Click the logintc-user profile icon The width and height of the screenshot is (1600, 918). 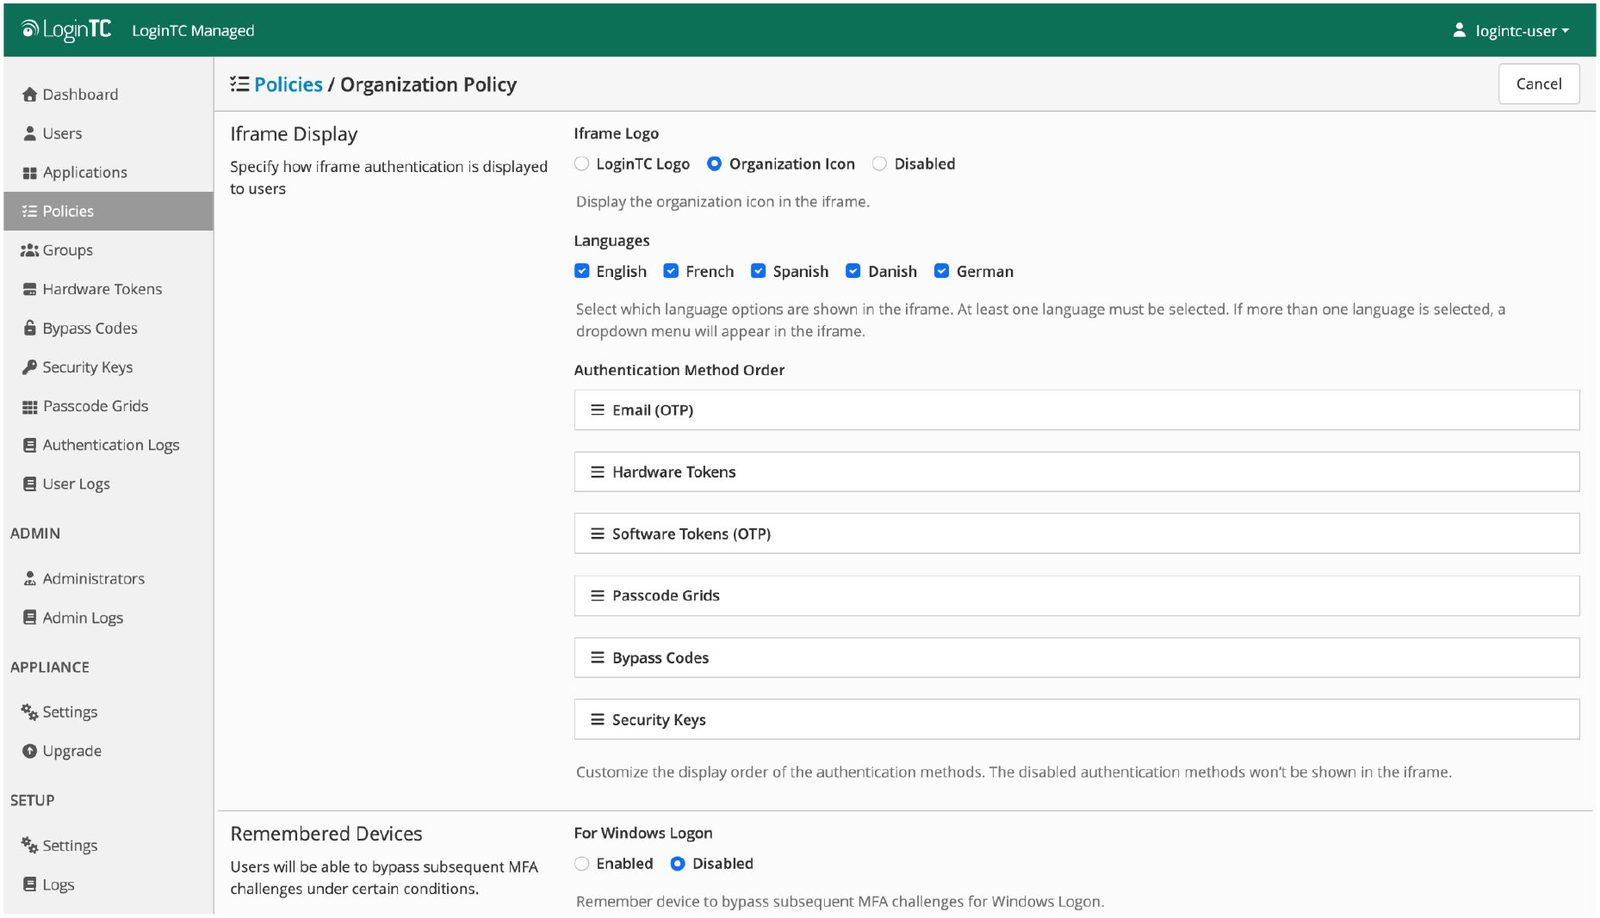[1460, 30]
